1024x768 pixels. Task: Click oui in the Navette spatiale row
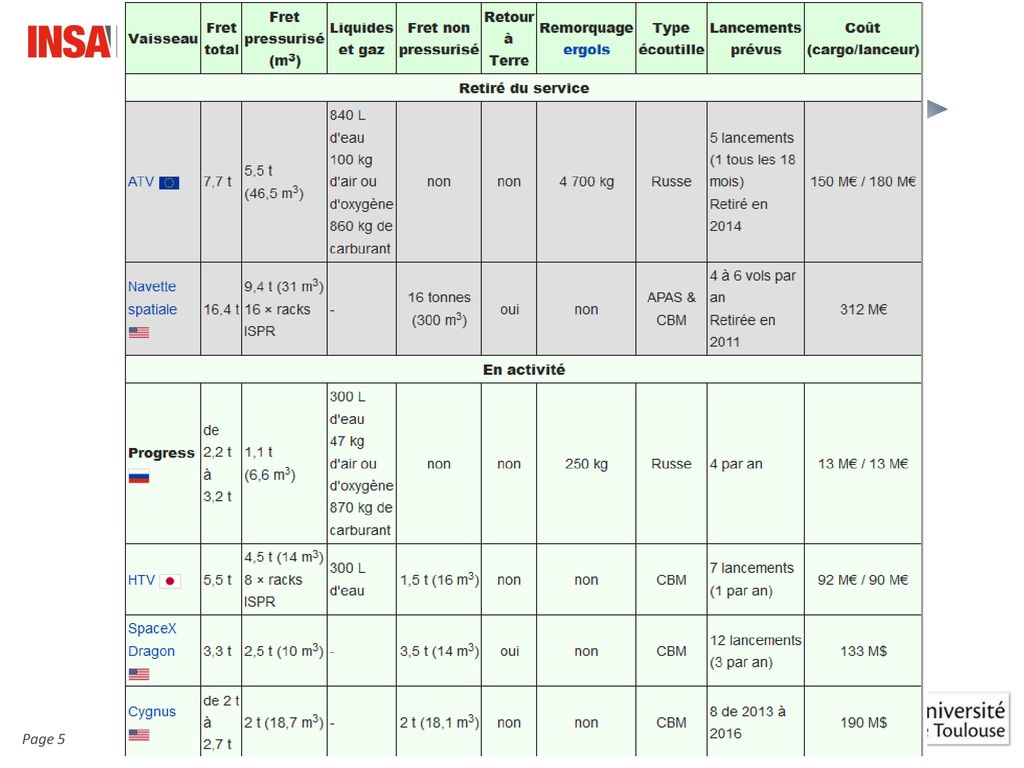pyautogui.click(x=509, y=310)
